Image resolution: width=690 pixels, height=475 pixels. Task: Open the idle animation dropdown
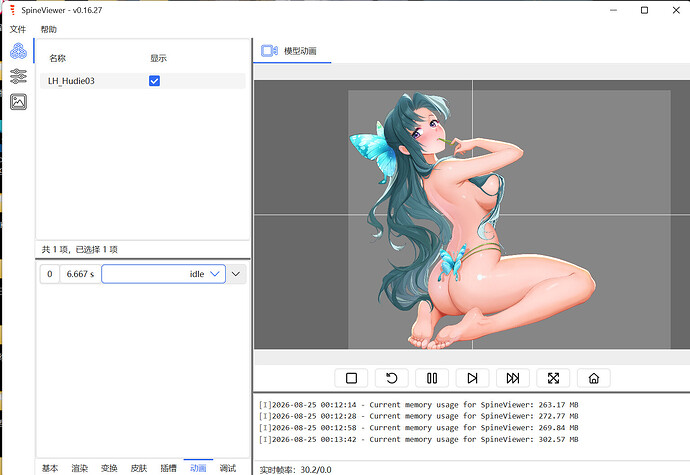(164, 274)
